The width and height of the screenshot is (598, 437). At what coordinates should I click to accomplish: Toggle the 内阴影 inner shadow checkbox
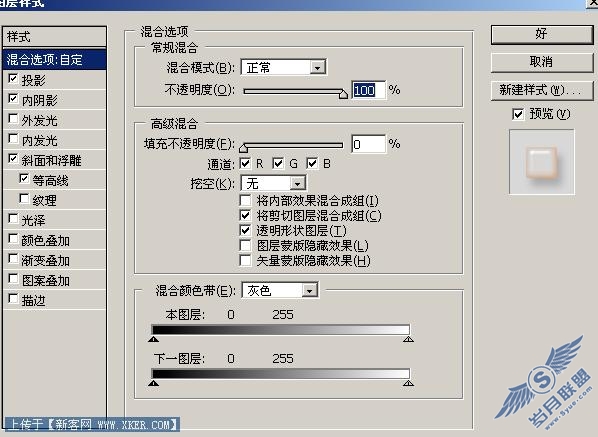point(13,99)
